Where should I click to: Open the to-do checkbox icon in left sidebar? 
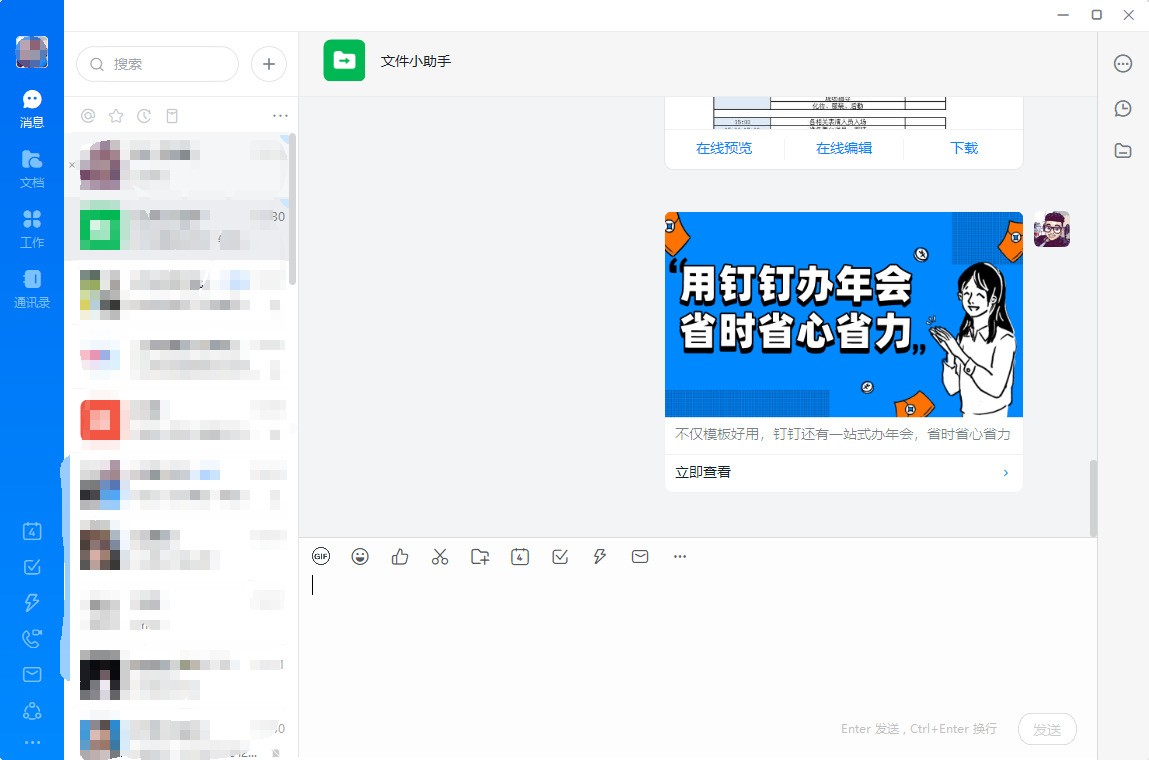tap(32, 567)
